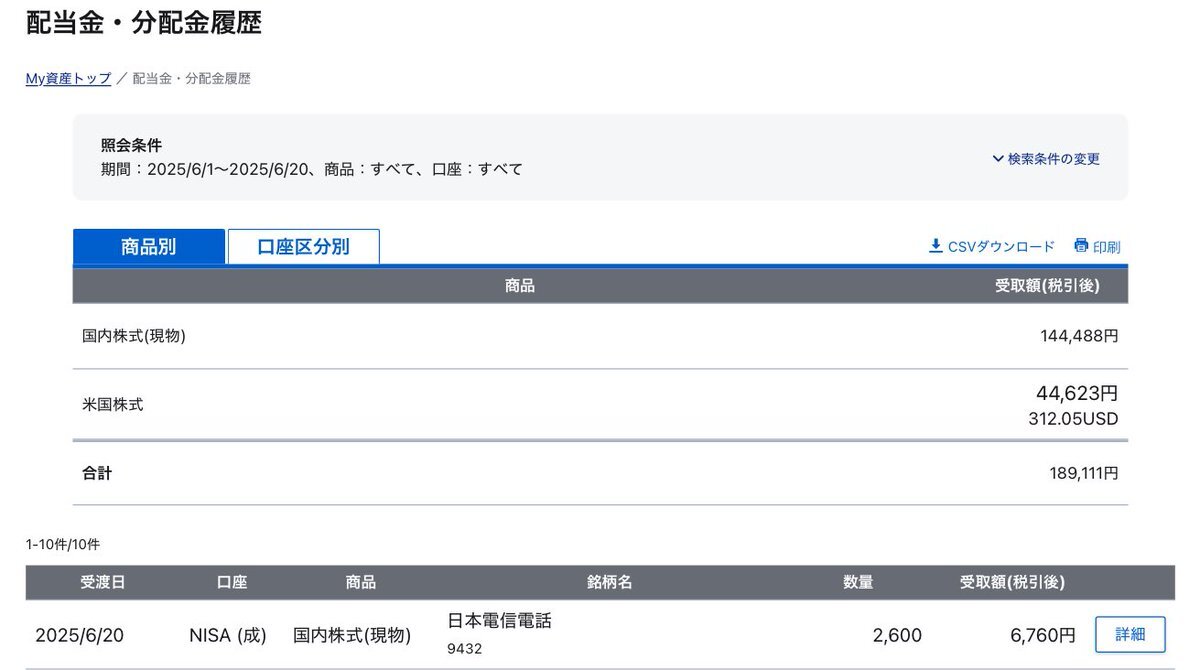Click the 日本電信電話 stock name
Image resolution: width=1200 pixels, height=670 pixels.
[x=499, y=621]
